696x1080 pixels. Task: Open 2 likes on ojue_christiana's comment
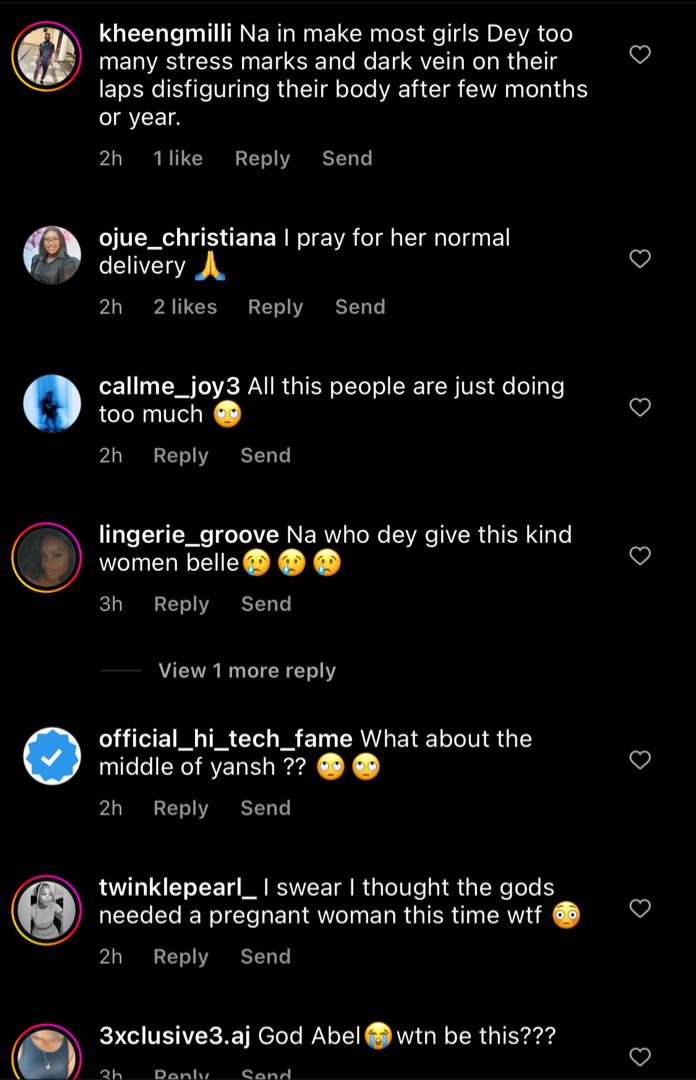click(185, 307)
